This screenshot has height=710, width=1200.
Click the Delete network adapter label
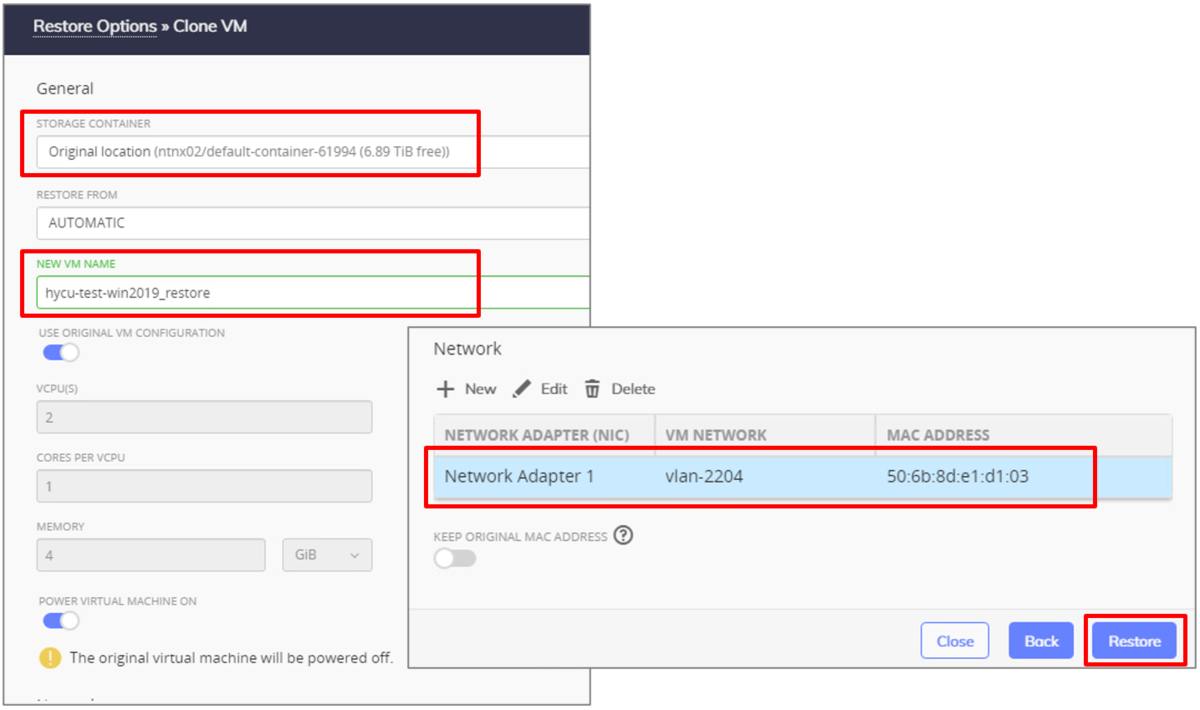(x=633, y=389)
